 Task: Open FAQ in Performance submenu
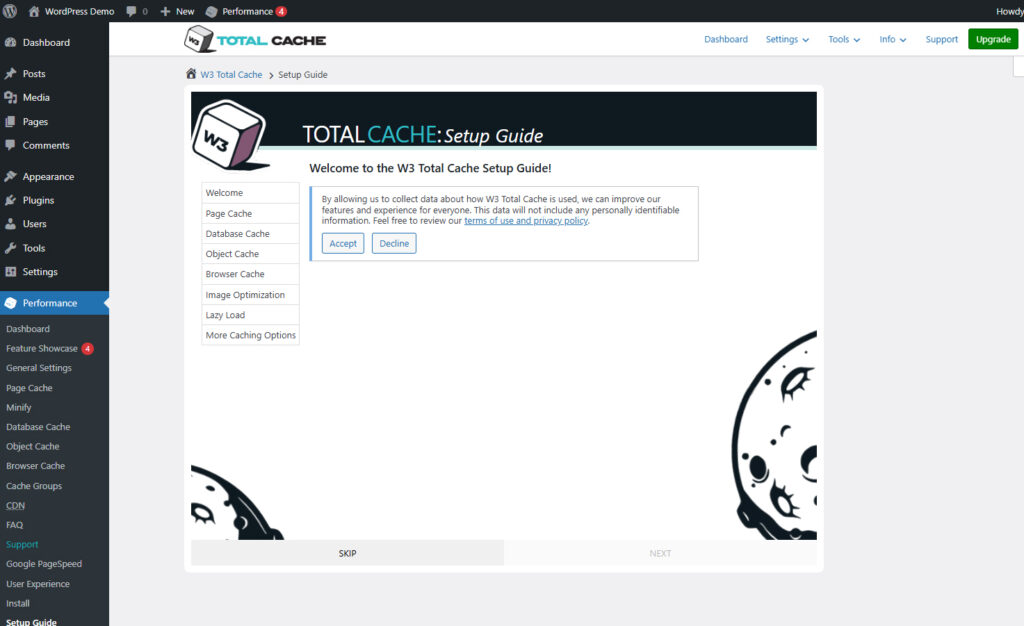[x=14, y=525]
